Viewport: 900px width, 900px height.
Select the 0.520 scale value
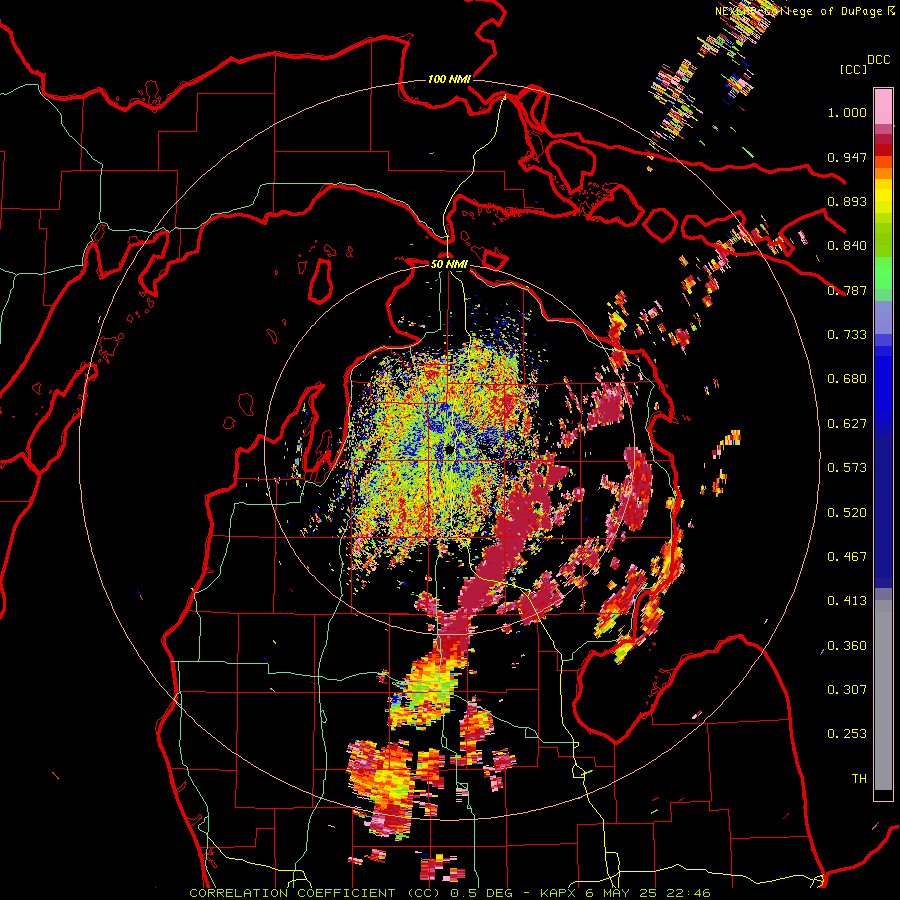point(847,513)
